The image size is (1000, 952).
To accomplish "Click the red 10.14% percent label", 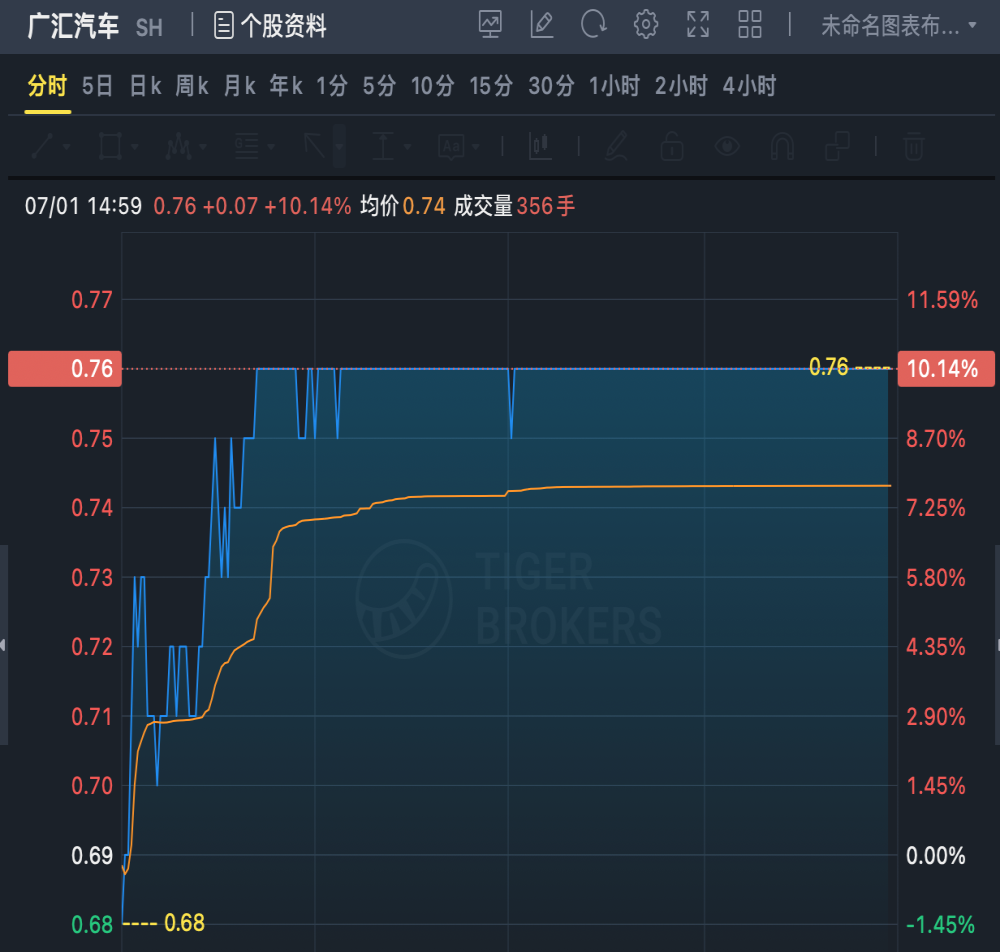I will point(946,369).
